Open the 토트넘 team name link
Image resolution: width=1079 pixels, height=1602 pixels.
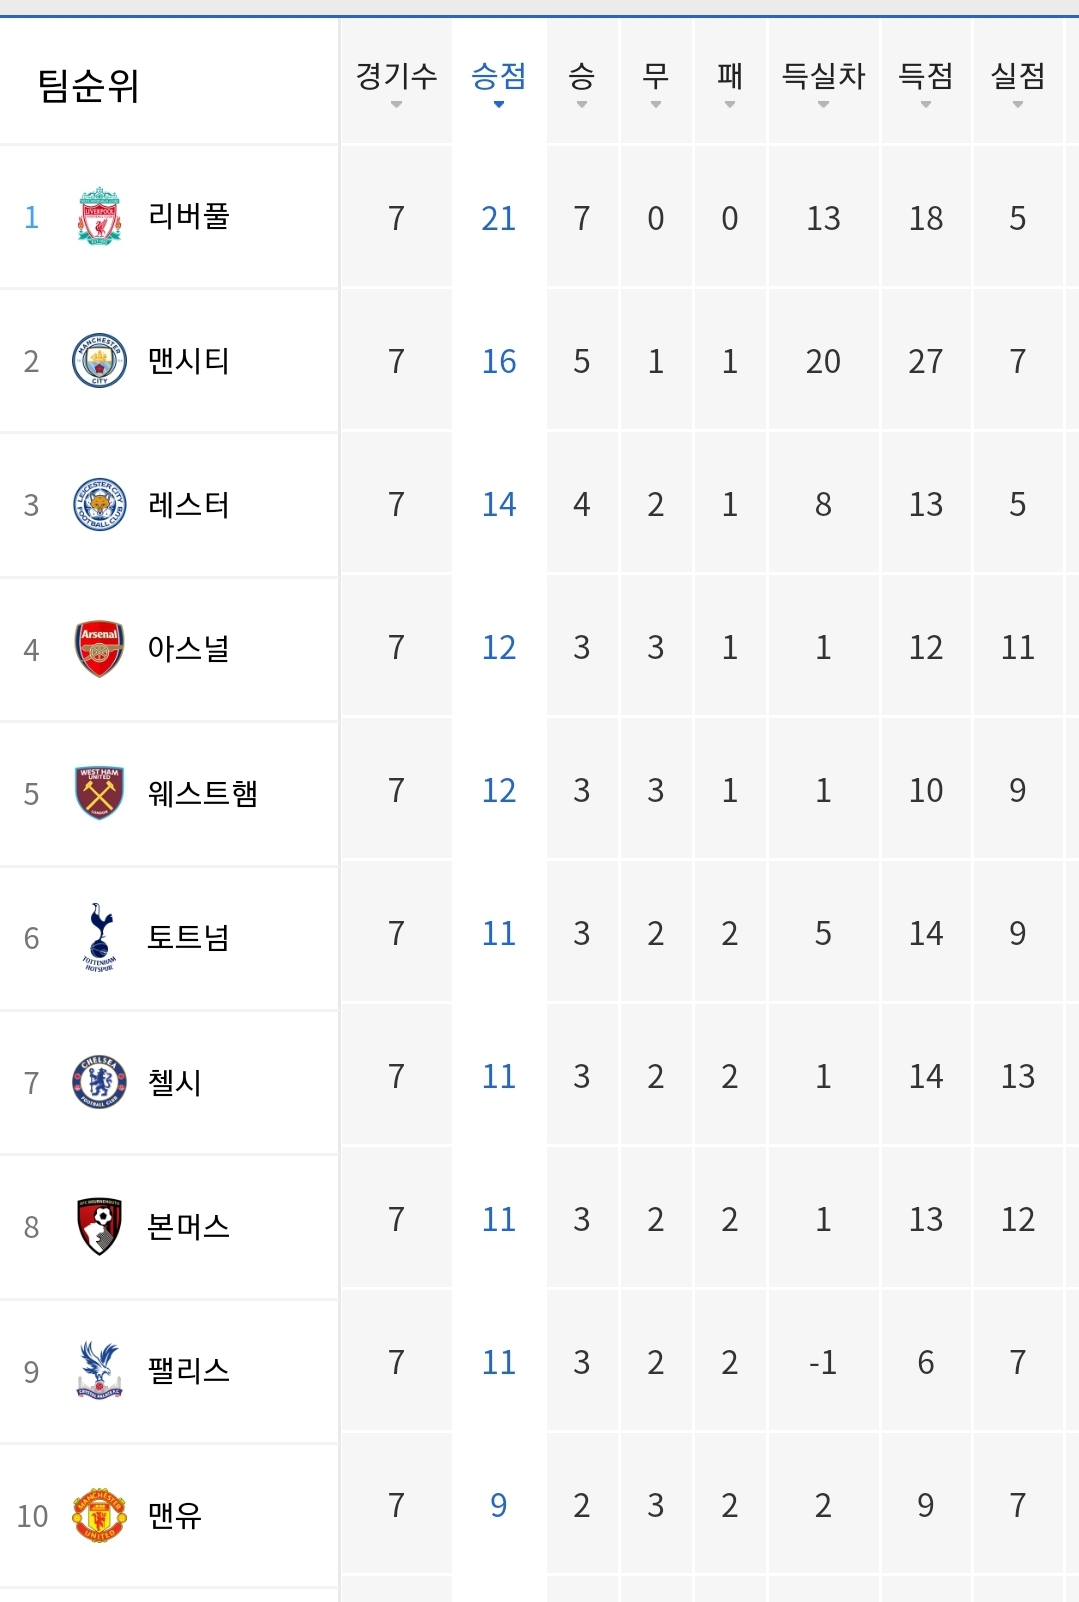(189, 937)
